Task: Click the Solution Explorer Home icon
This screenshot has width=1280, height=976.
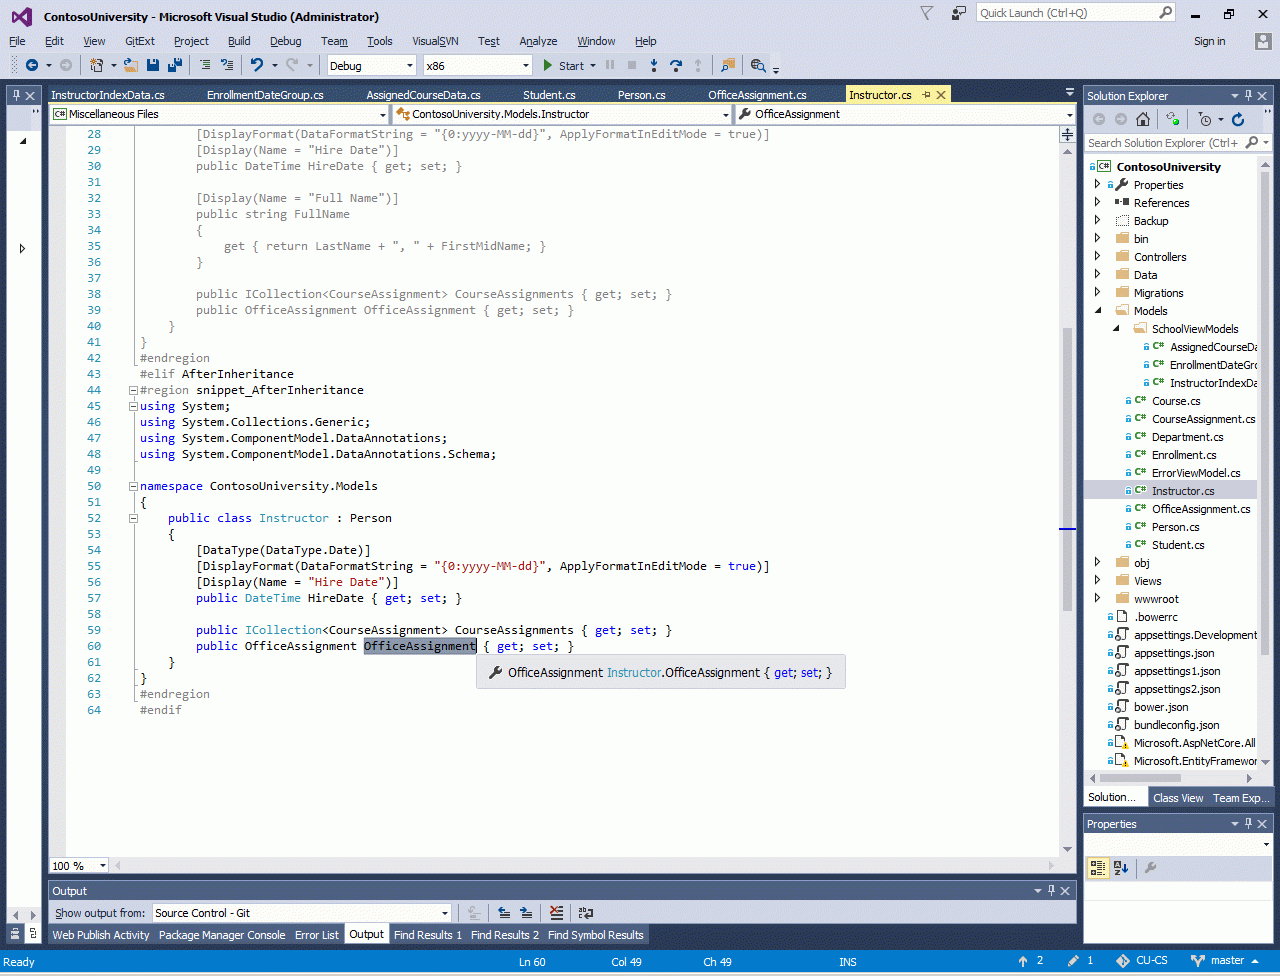Action: [x=1144, y=119]
